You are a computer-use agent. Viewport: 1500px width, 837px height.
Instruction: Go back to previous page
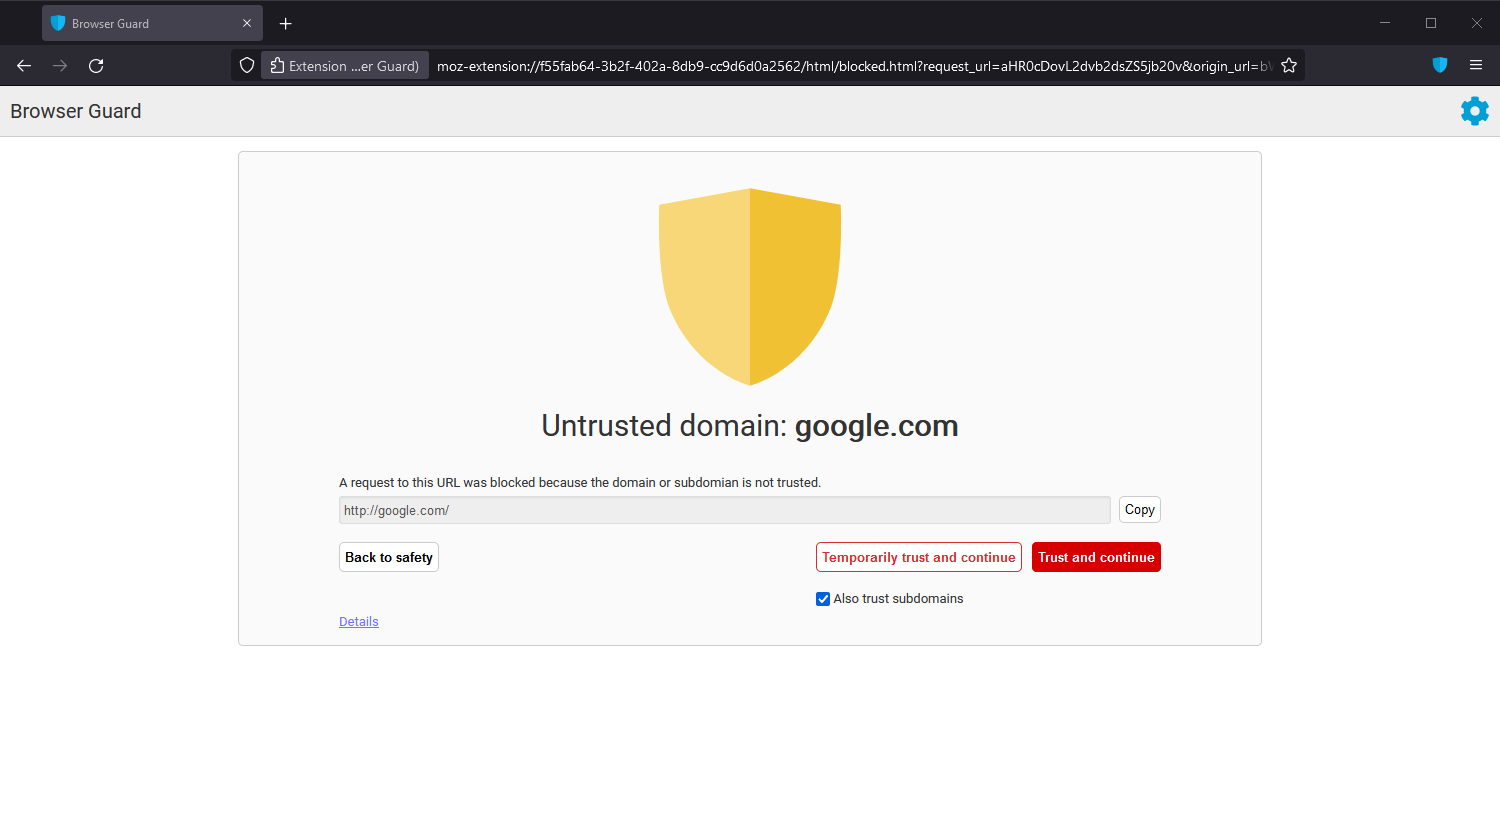coord(24,66)
